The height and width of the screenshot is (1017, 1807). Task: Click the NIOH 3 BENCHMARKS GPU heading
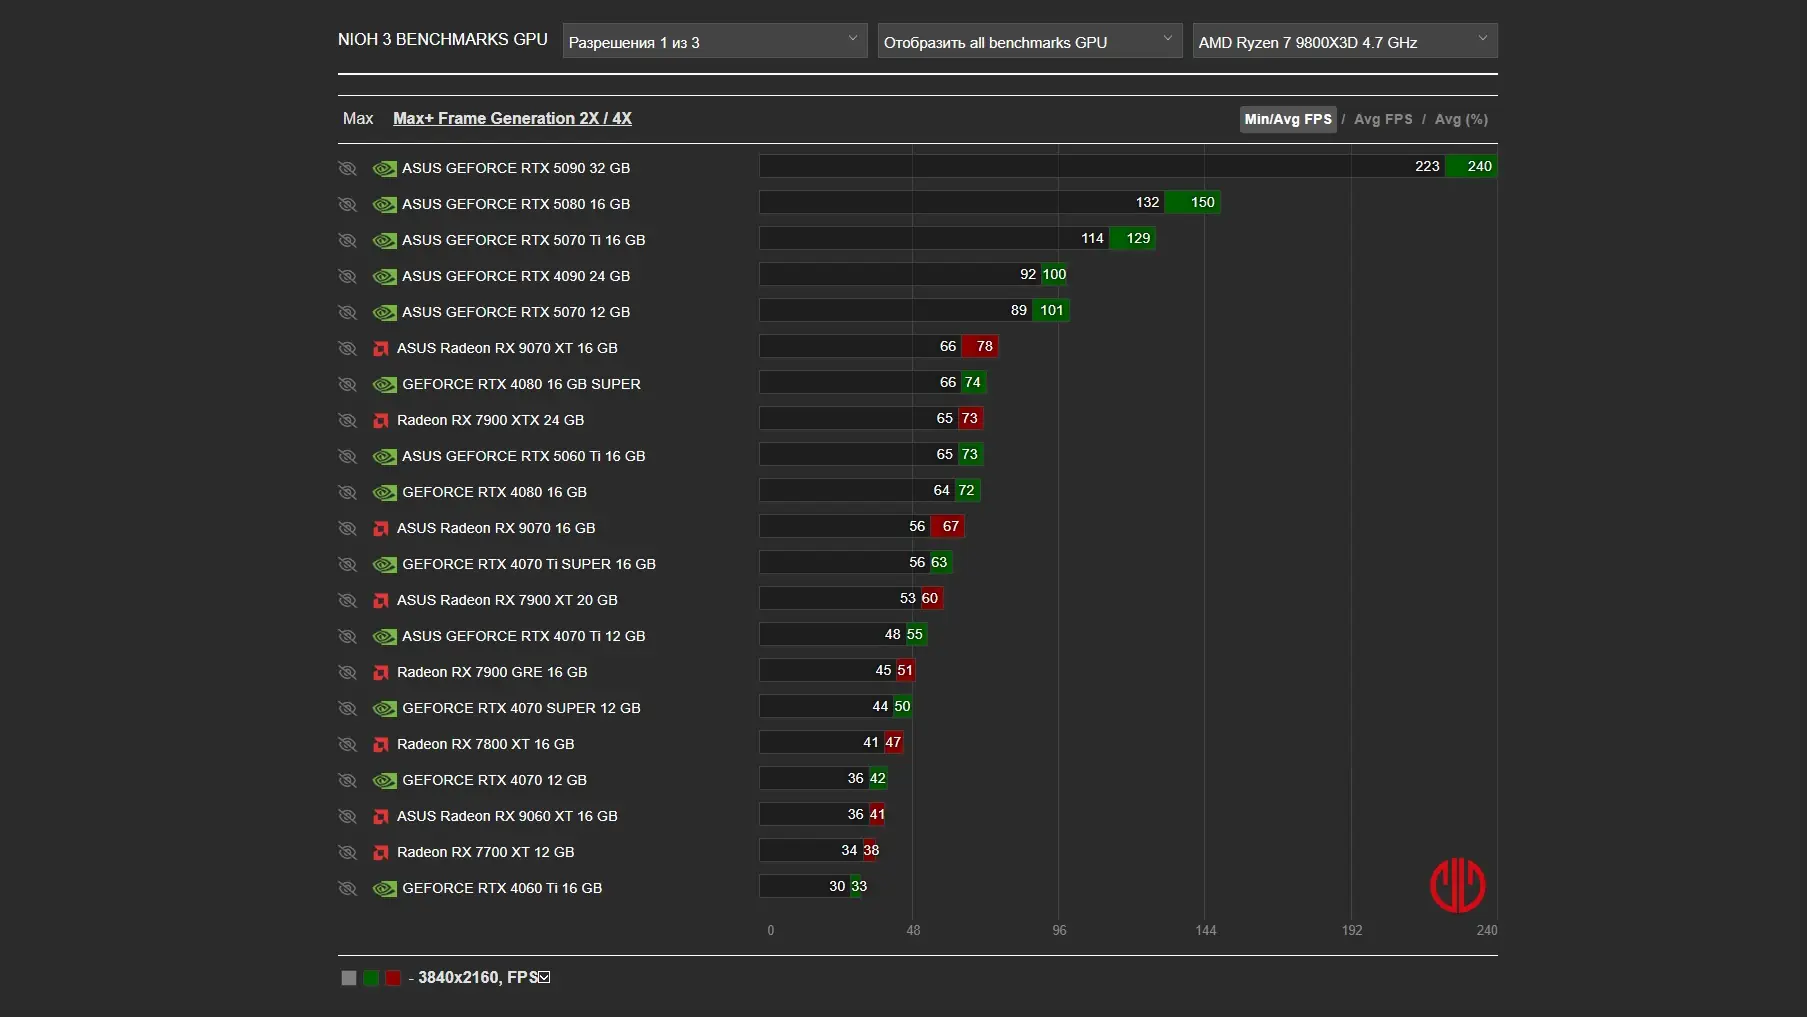(443, 39)
